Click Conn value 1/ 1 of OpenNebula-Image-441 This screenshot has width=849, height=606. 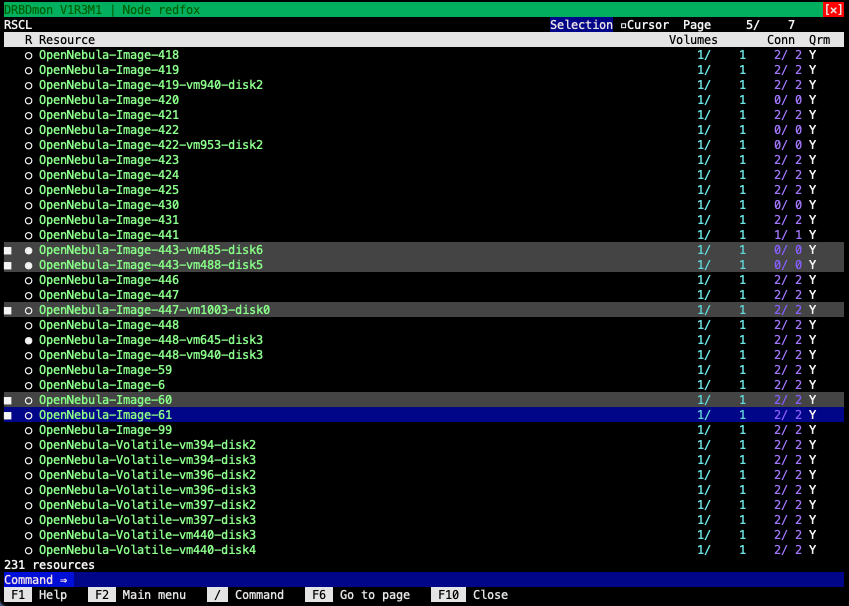point(788,235)
